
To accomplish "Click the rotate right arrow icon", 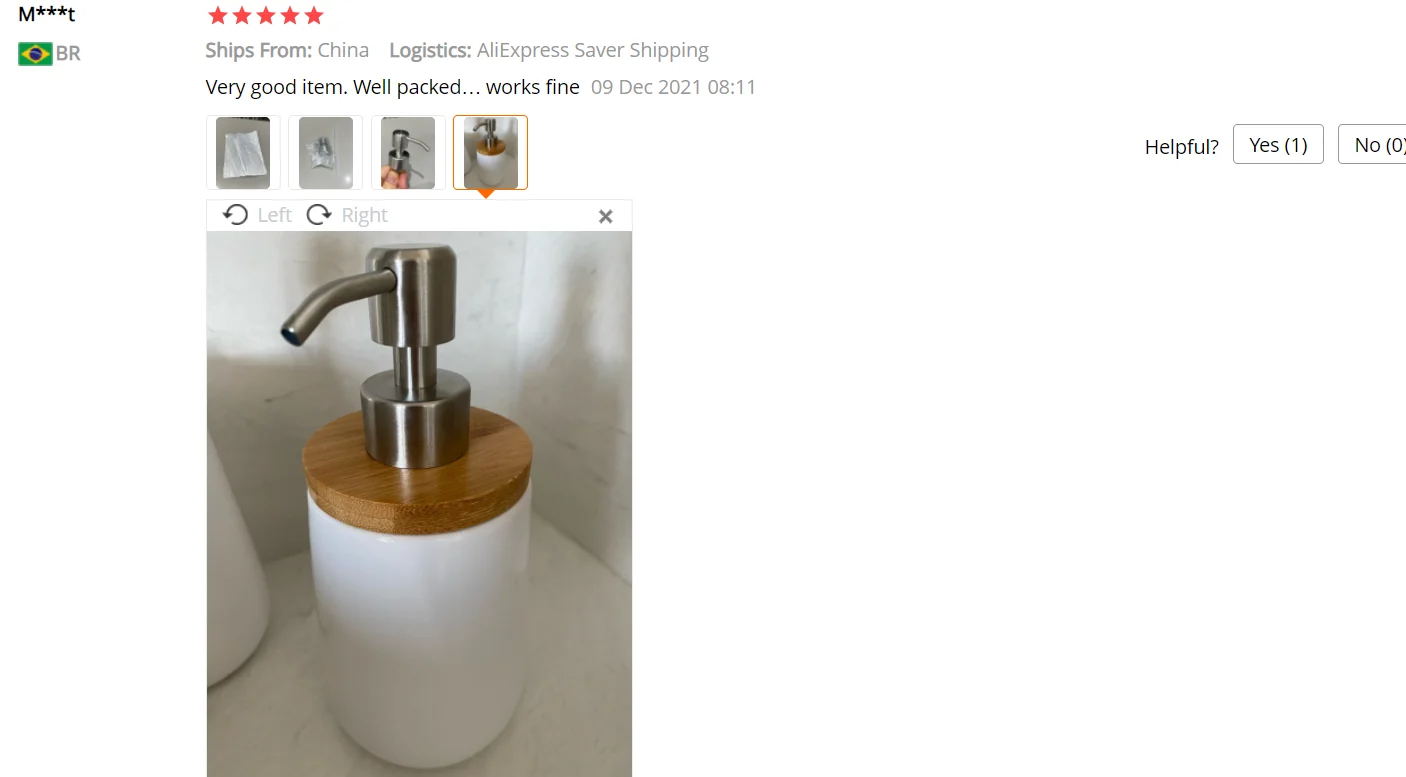I will pos(319,215).
